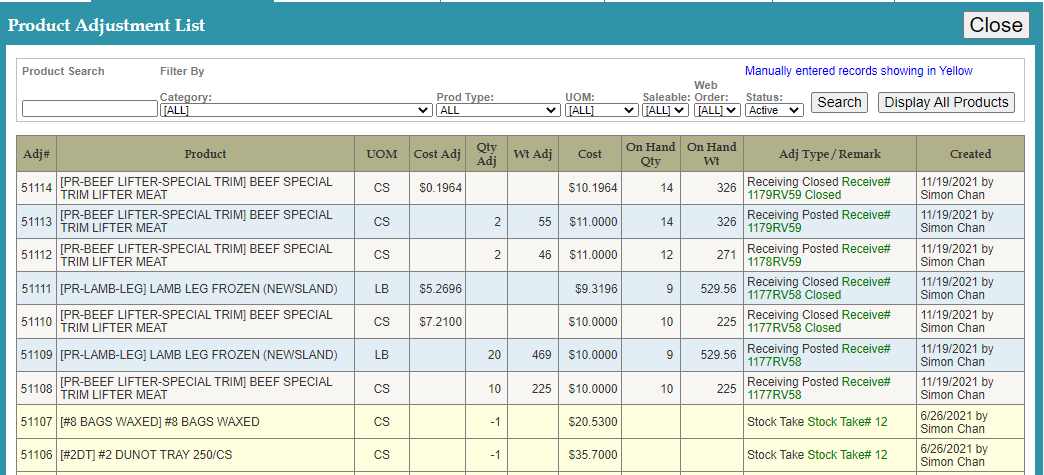Open the Category filter dropdown
The image size is (1044, 475).
click(296, 111)
